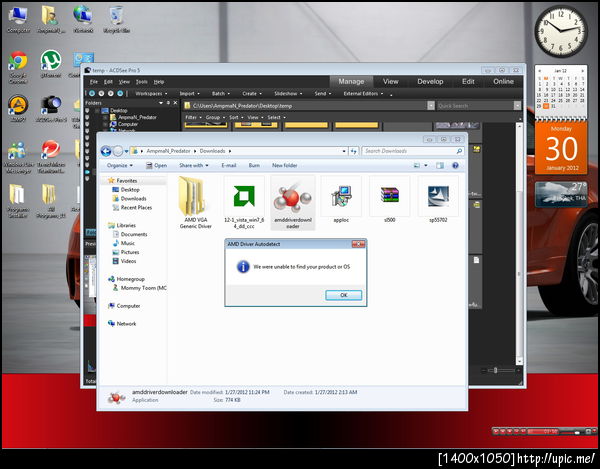Open Recent Places in the navigation pane
The width and height of the screenshot is (600, 469).
(x=132, y=208)
